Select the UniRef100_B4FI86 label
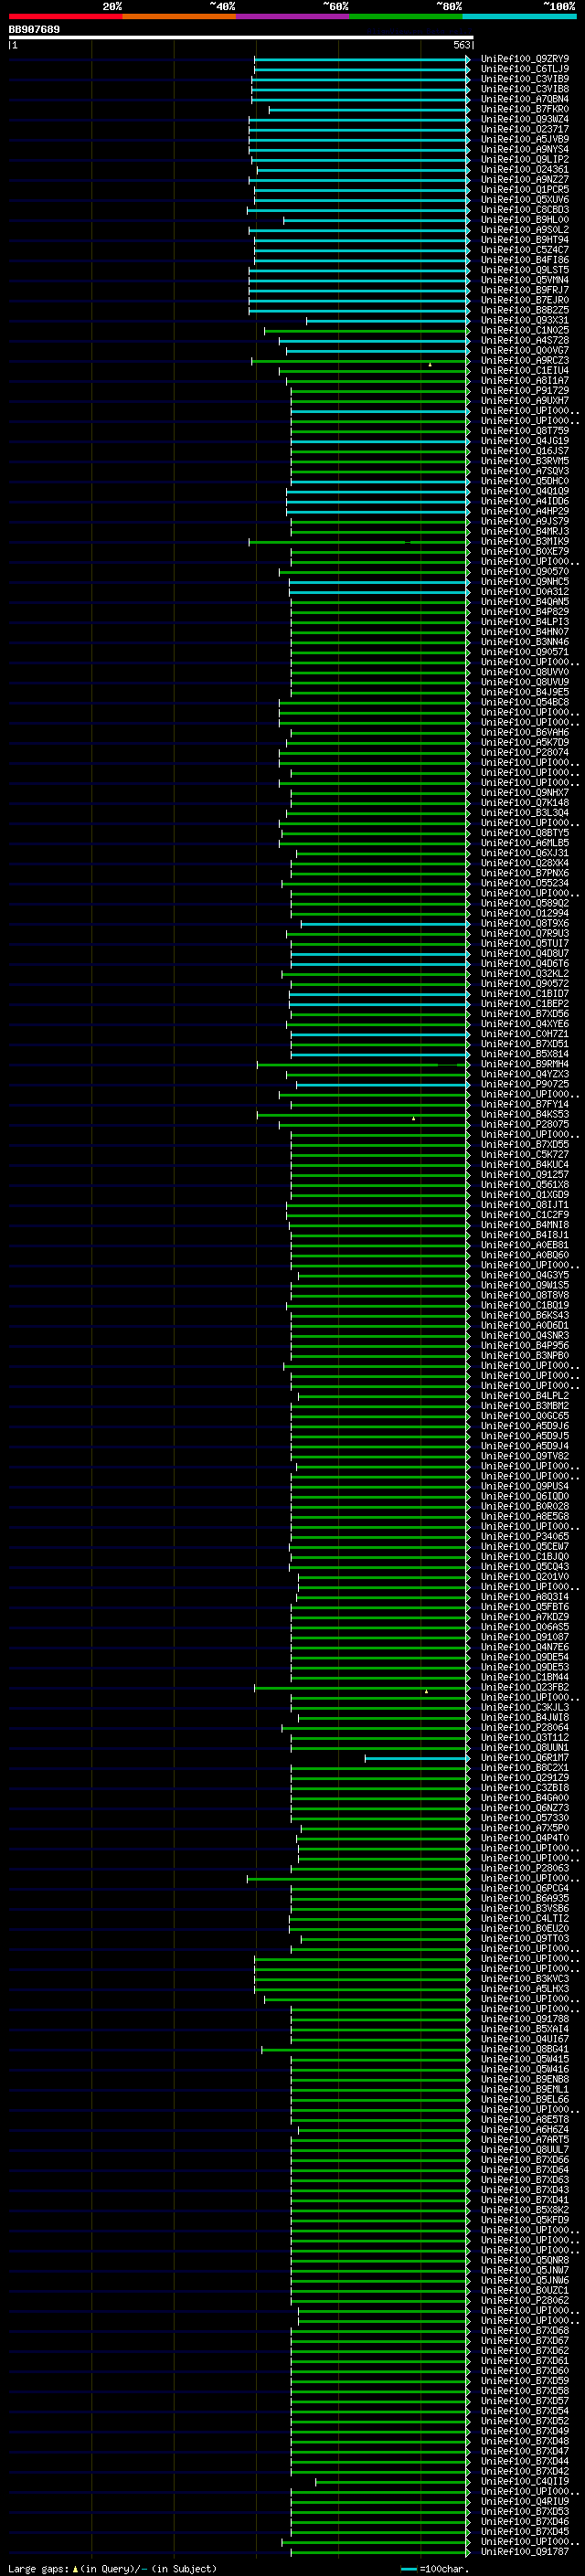This screenshot has height=2576, width=585. (524, 260)
